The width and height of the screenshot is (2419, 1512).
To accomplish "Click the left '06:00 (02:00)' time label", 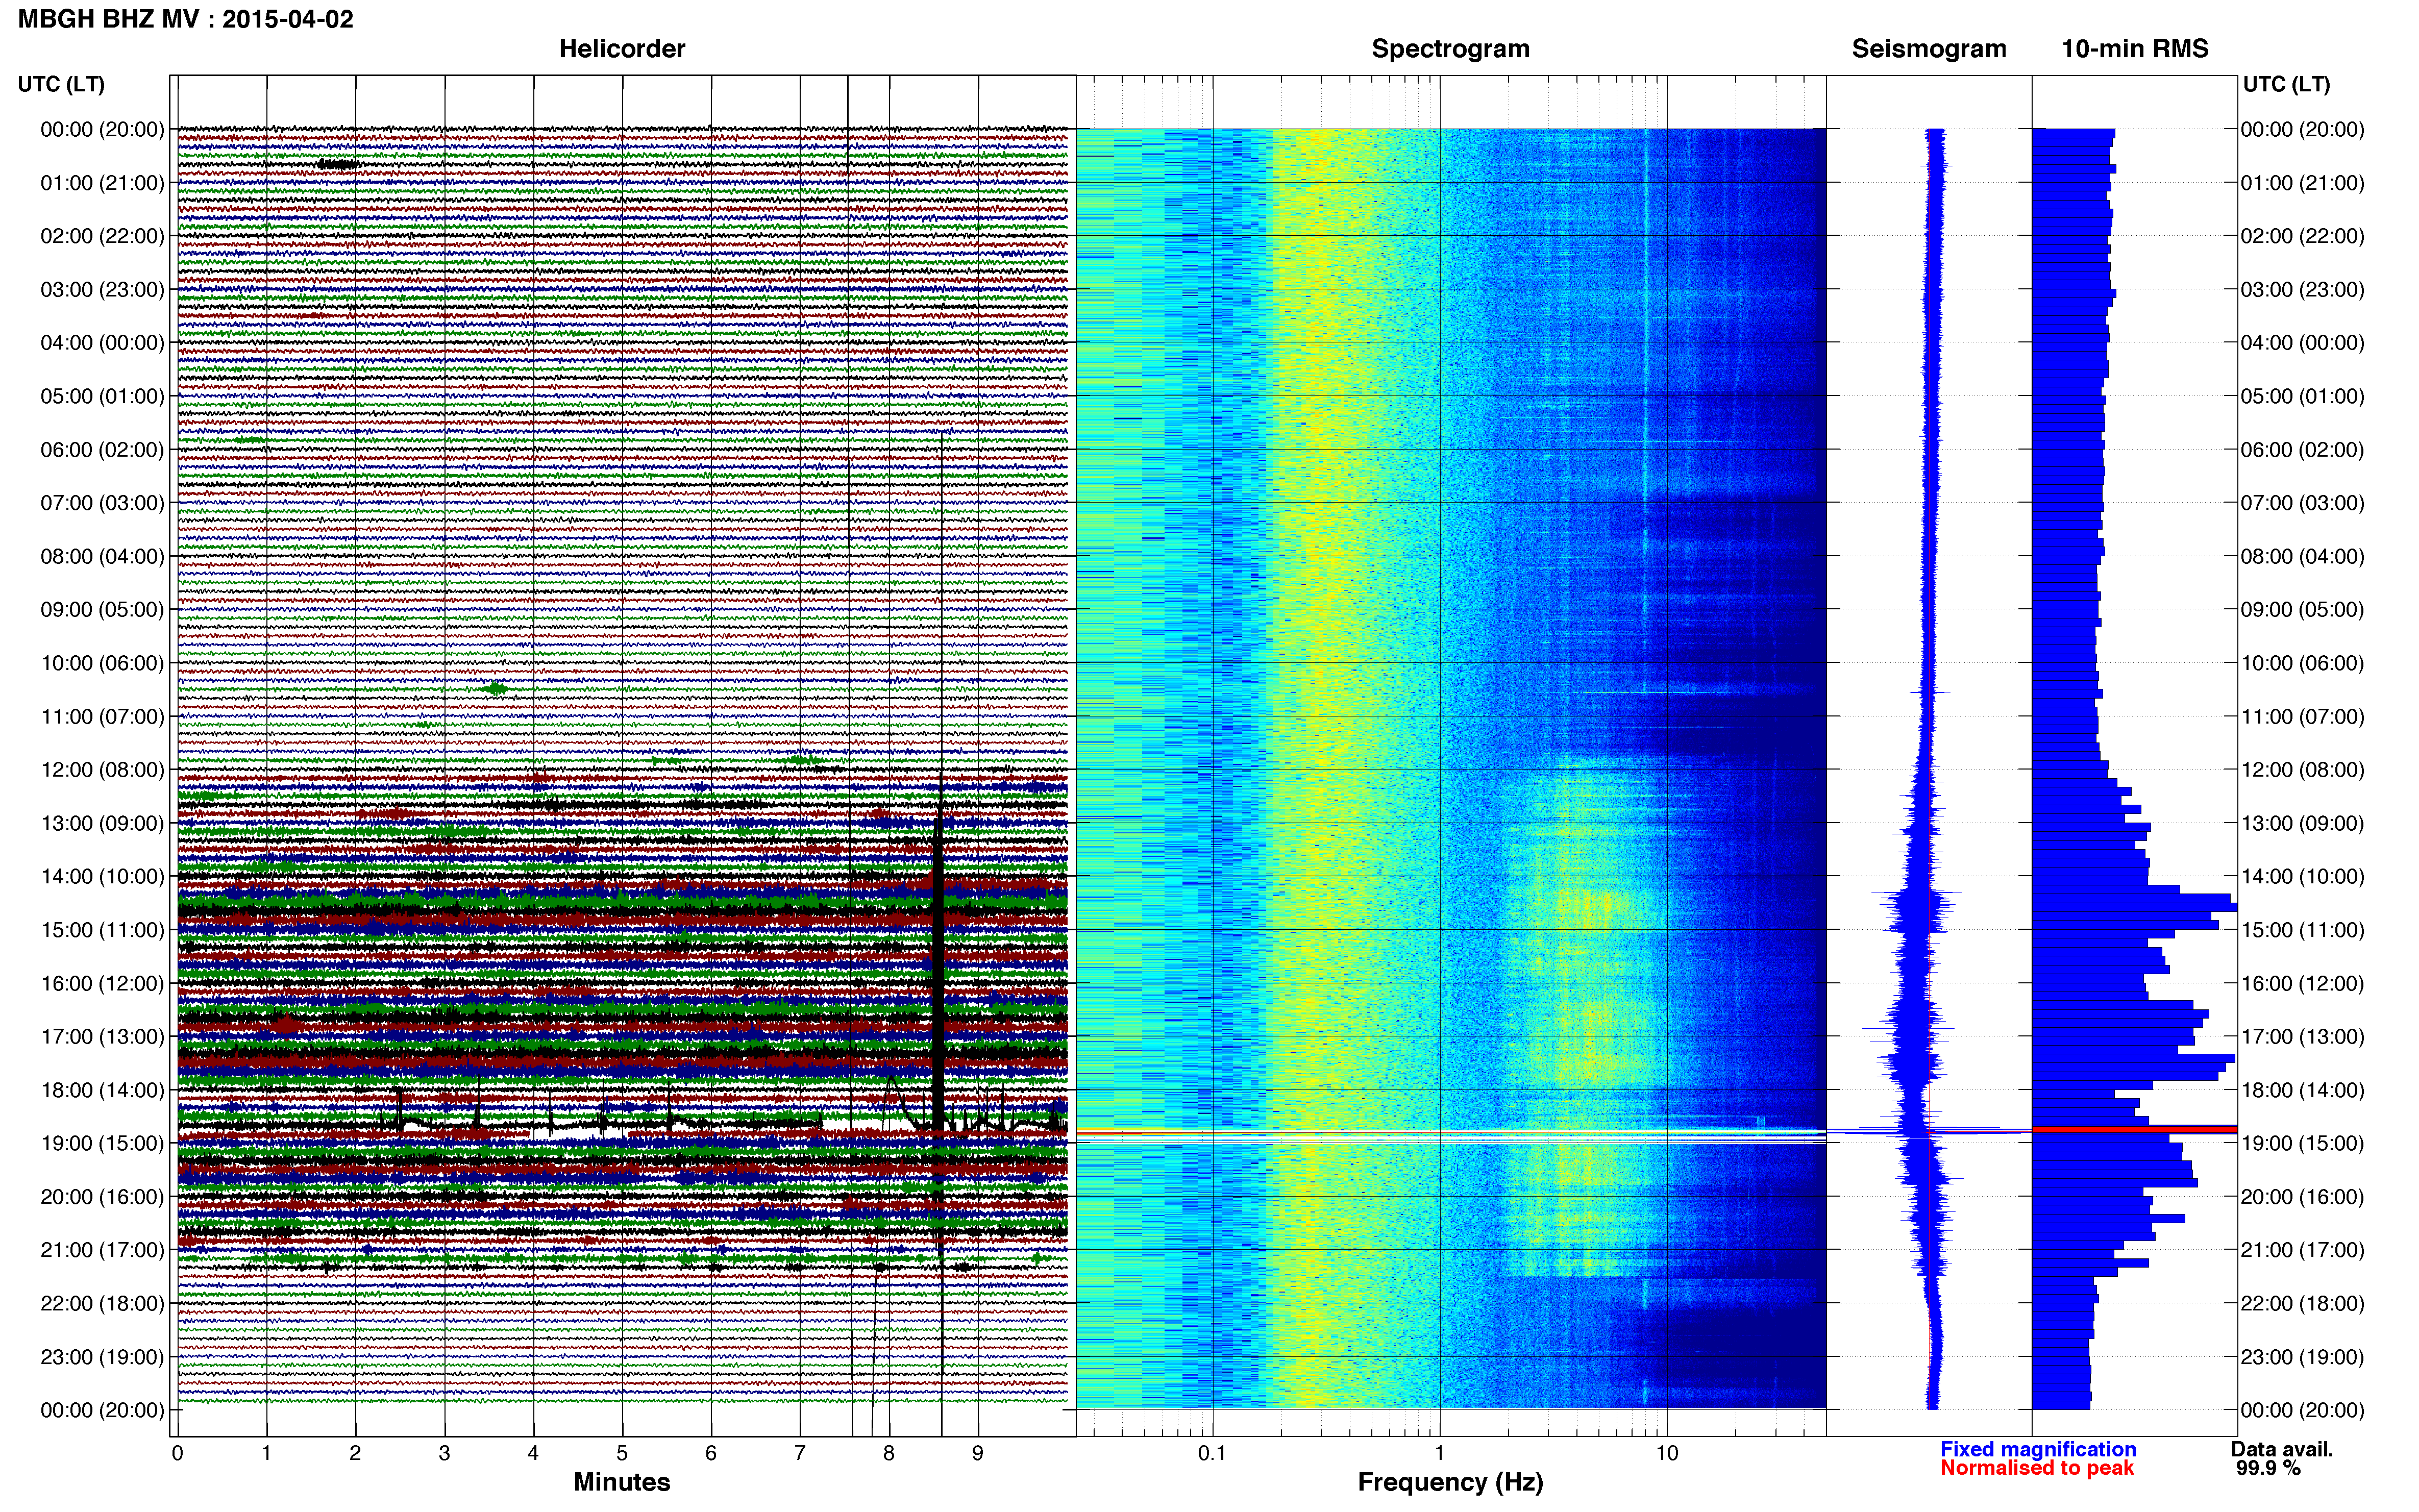I will [102, 450].
